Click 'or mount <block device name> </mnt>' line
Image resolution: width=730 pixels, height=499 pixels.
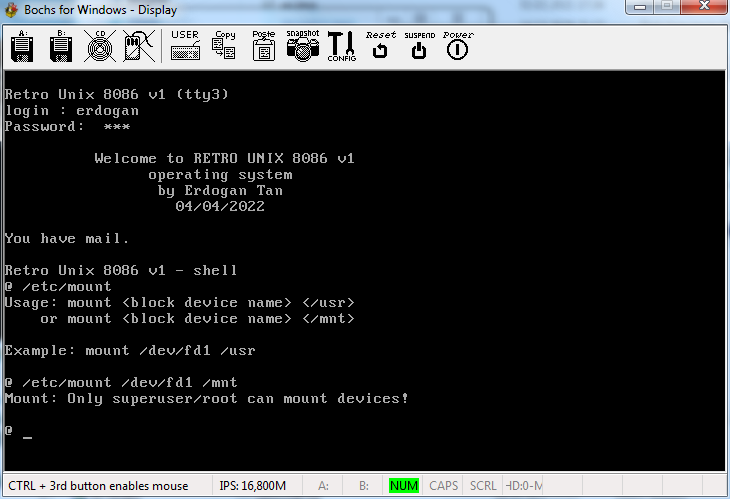pos(197,319)
